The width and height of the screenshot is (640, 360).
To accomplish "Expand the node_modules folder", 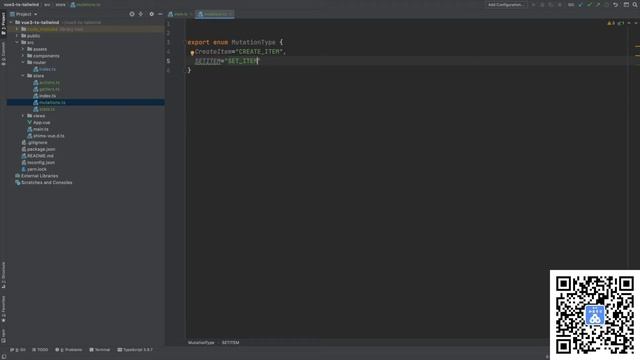I will tap(17, 29).
